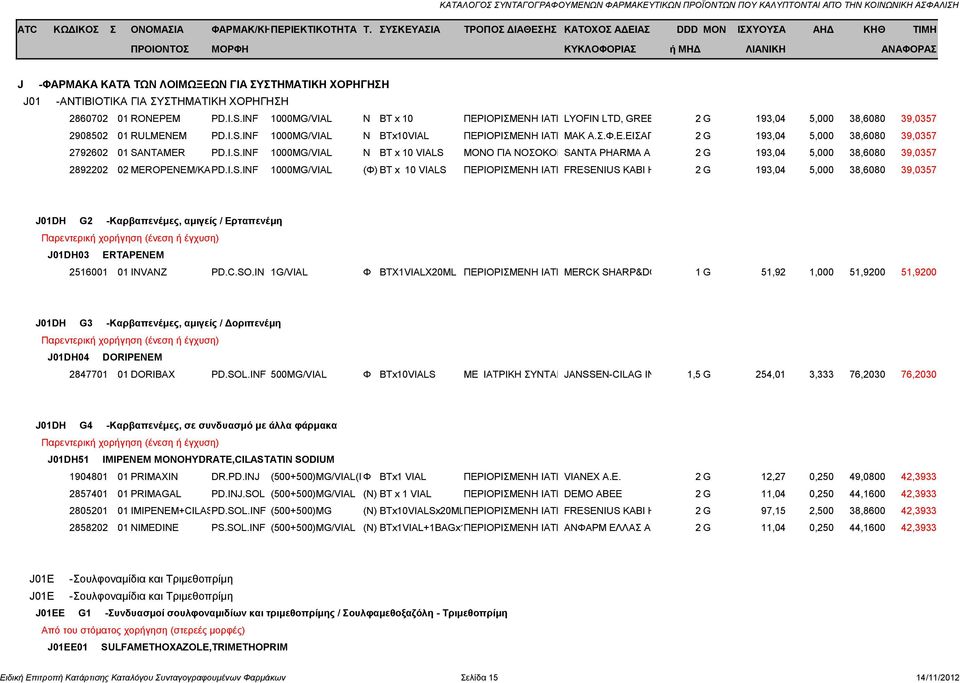The image size is (960, 683).
Task: Click the first J01E Σουλφοναμίδια heading
Action: (x=131, y=579)
